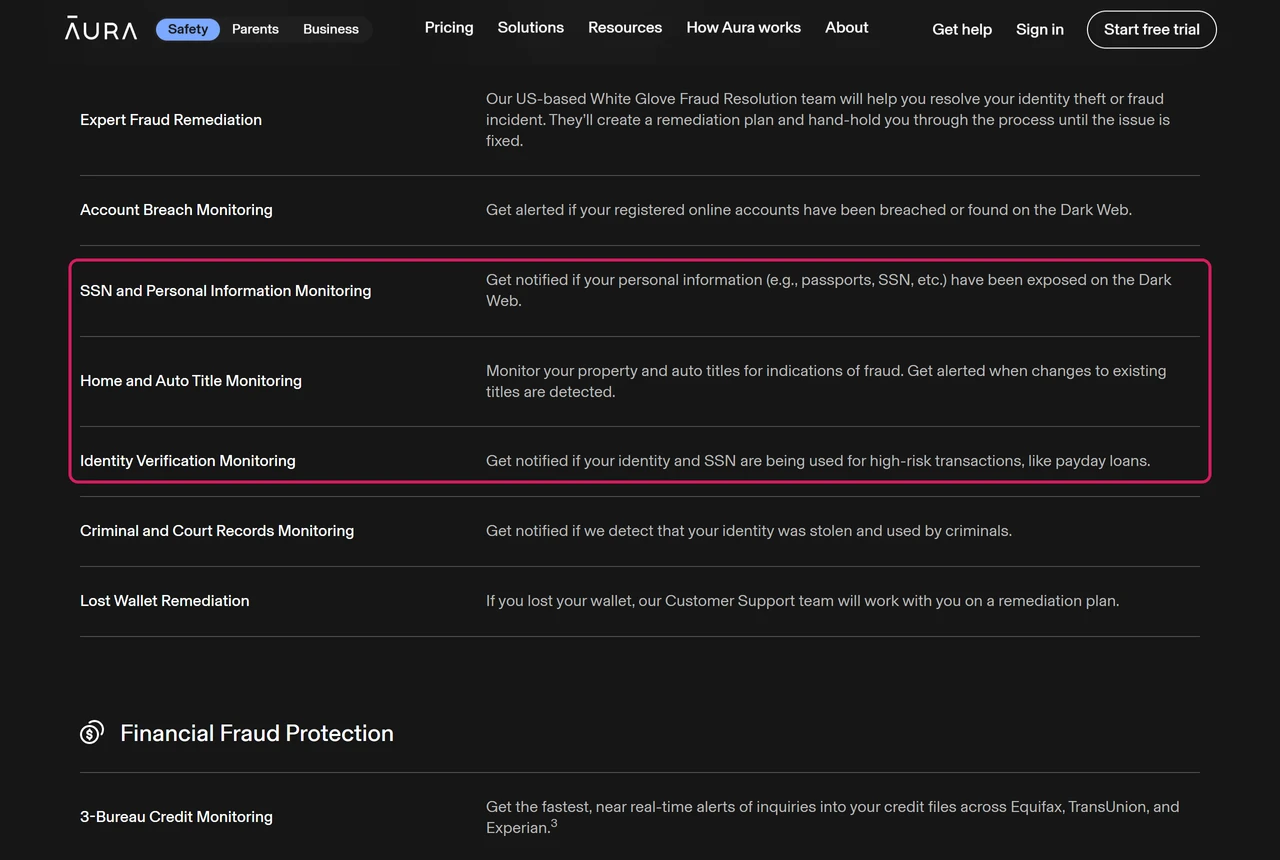Click the Equifax, TransUnion, Experian description
Image resolution: width=1280 pixels, height=860 pixels.
coord(833,817)
